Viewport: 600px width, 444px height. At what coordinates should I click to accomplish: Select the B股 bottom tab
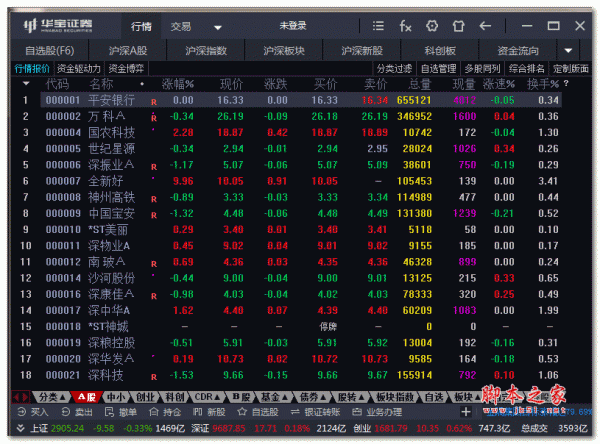click(x=241, y=397)
